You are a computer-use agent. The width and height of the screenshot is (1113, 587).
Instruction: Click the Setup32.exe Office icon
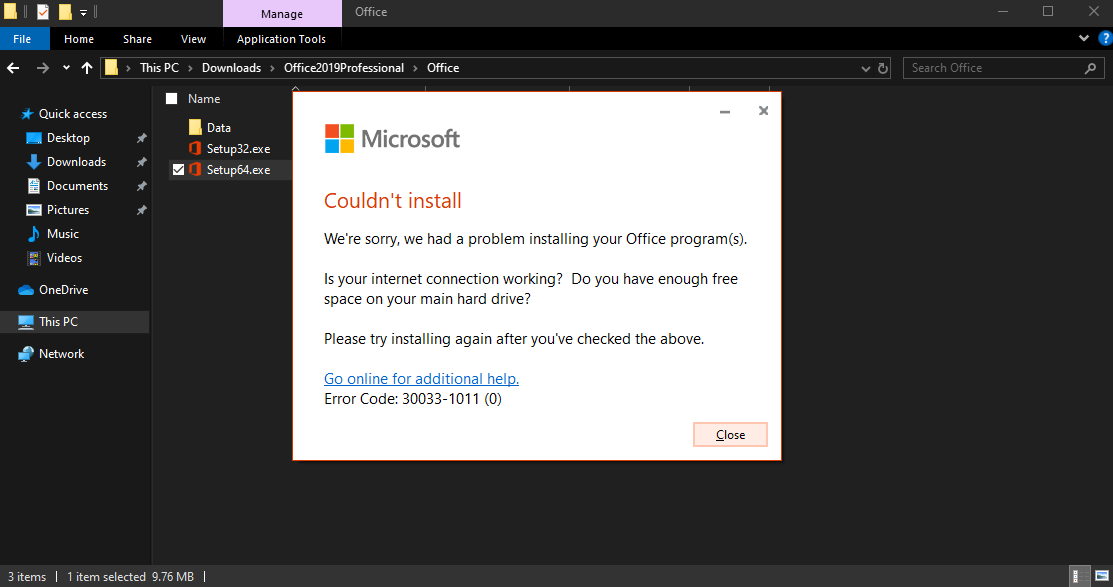point(195,148)
